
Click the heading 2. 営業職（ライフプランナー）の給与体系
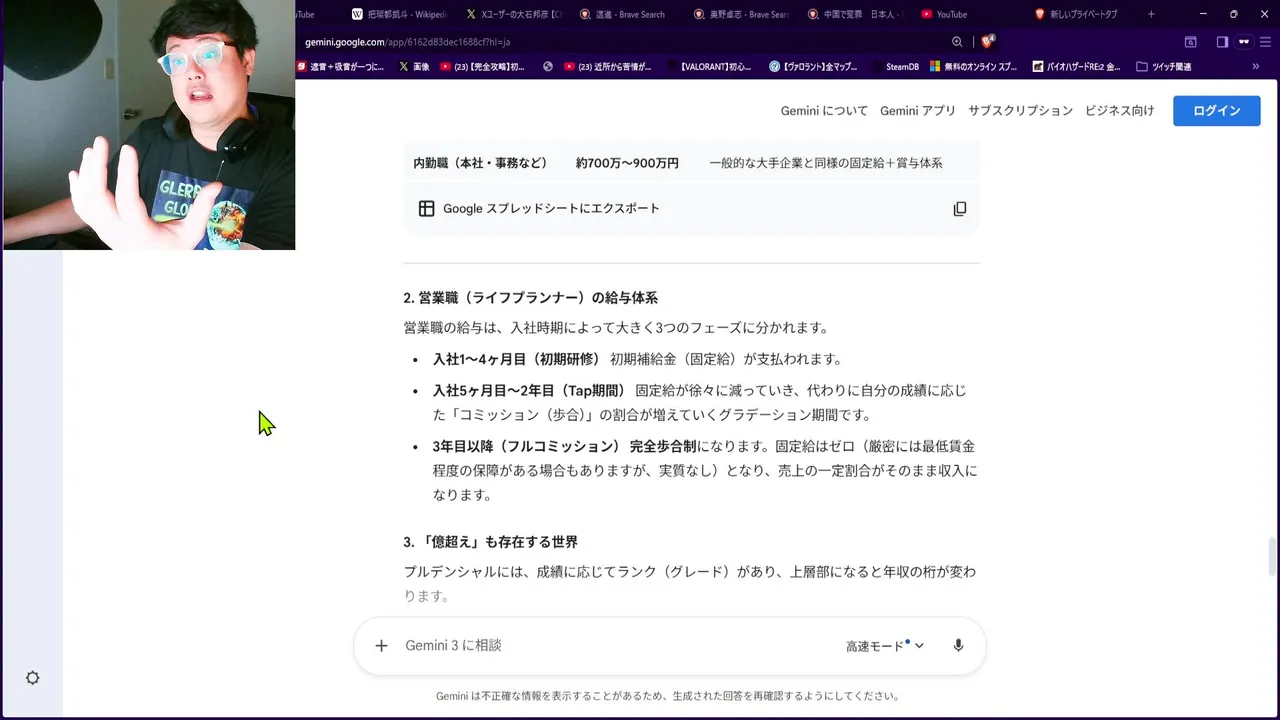(x=531, y=298)
